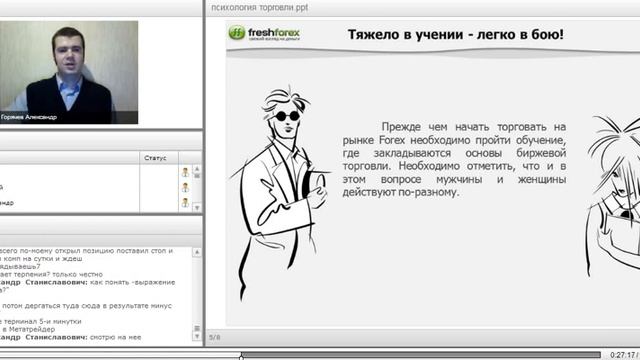
Task: Click the person icon in the row ending 'андр'
Action: 185,202
